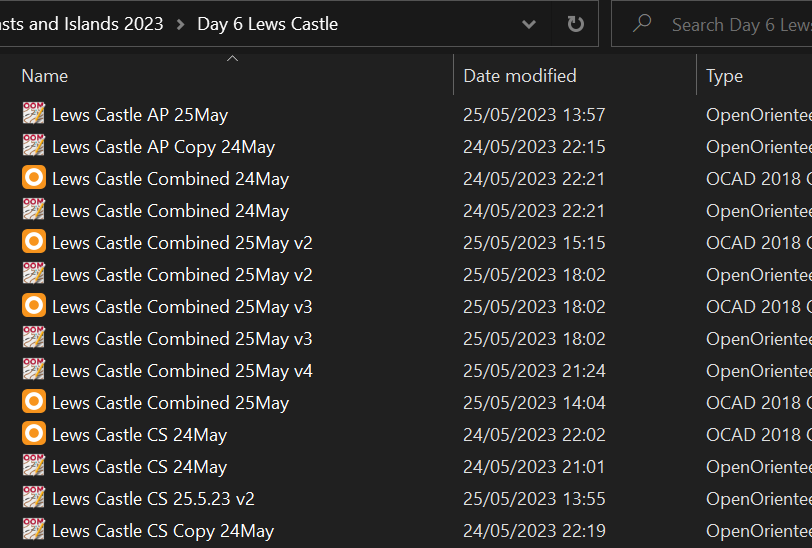Image resolution: width=812 pixels, height=548 pixels.
Task: Click the Mapper icon for Lews Castle AP Copy 24May
Action: click(x=34, y=146)
